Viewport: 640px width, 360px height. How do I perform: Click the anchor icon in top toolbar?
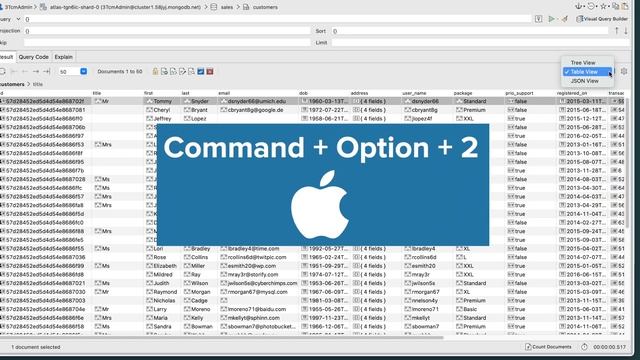[x=578, y=7]
